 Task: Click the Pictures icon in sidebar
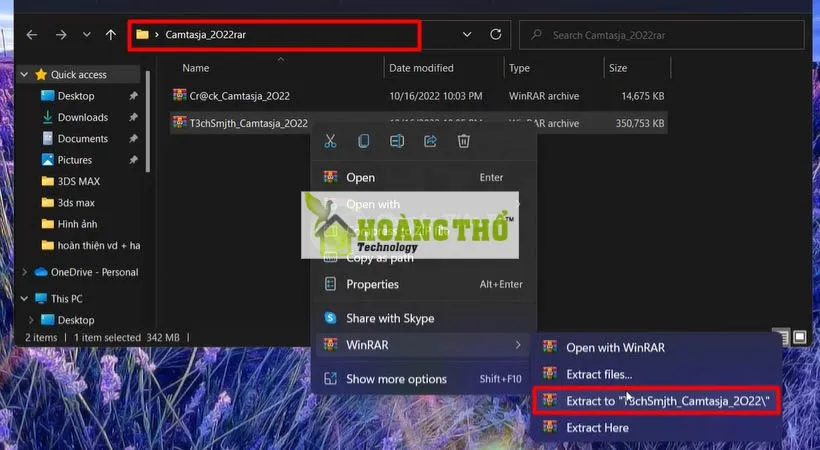(48, 160)
